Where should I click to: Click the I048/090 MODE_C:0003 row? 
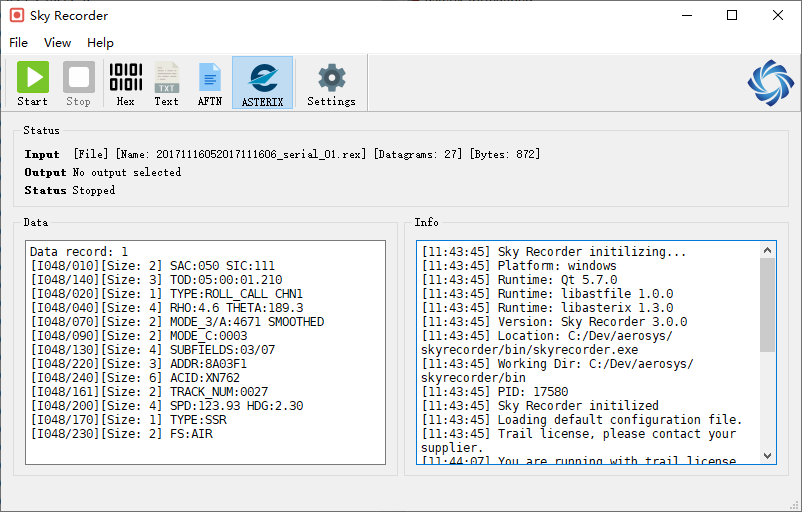[139, 336]
